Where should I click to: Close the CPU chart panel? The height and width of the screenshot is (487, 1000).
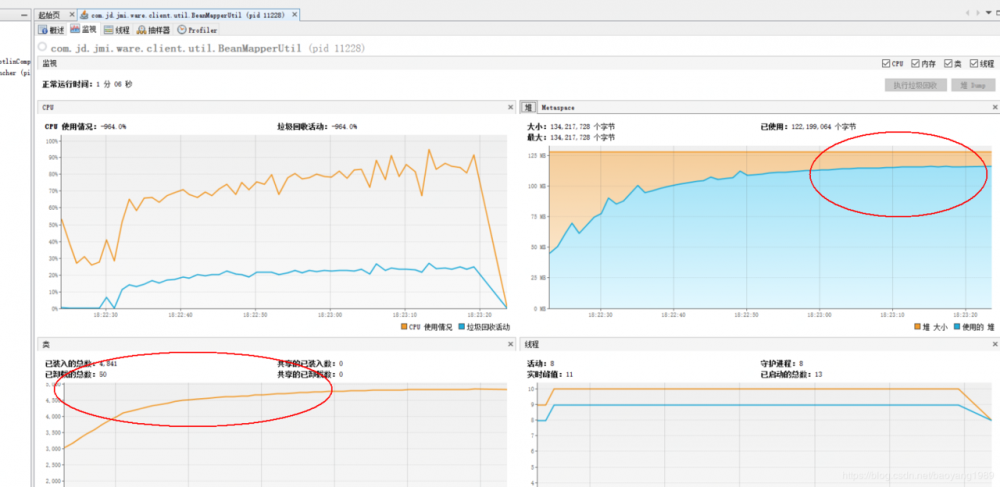click(x=510, y=107)
